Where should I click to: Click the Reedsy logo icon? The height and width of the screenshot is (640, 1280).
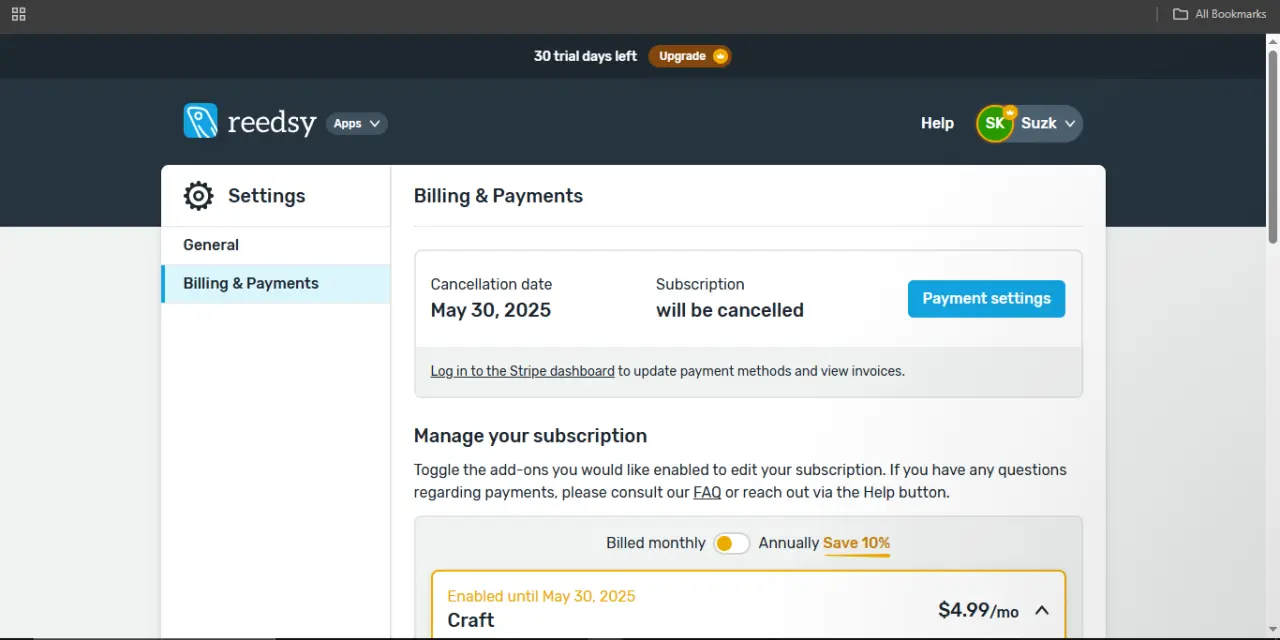pos(200,121)
